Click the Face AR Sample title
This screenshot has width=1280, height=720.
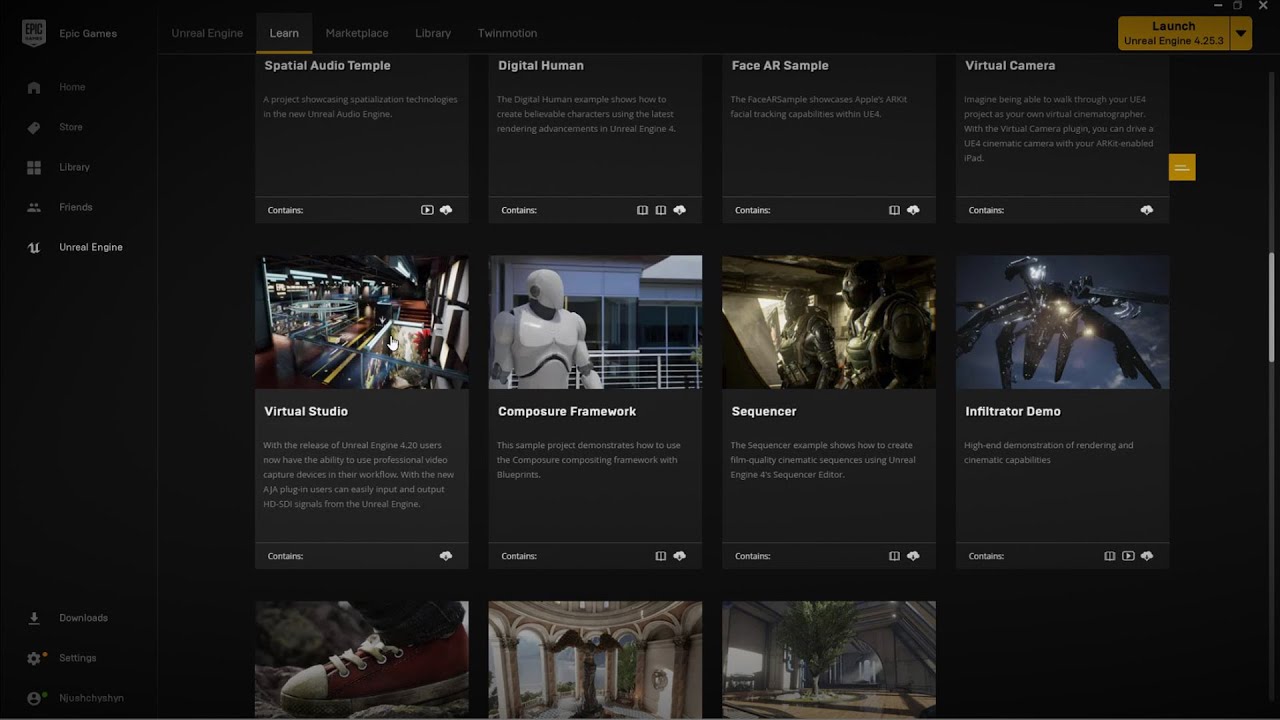[780, 65]
